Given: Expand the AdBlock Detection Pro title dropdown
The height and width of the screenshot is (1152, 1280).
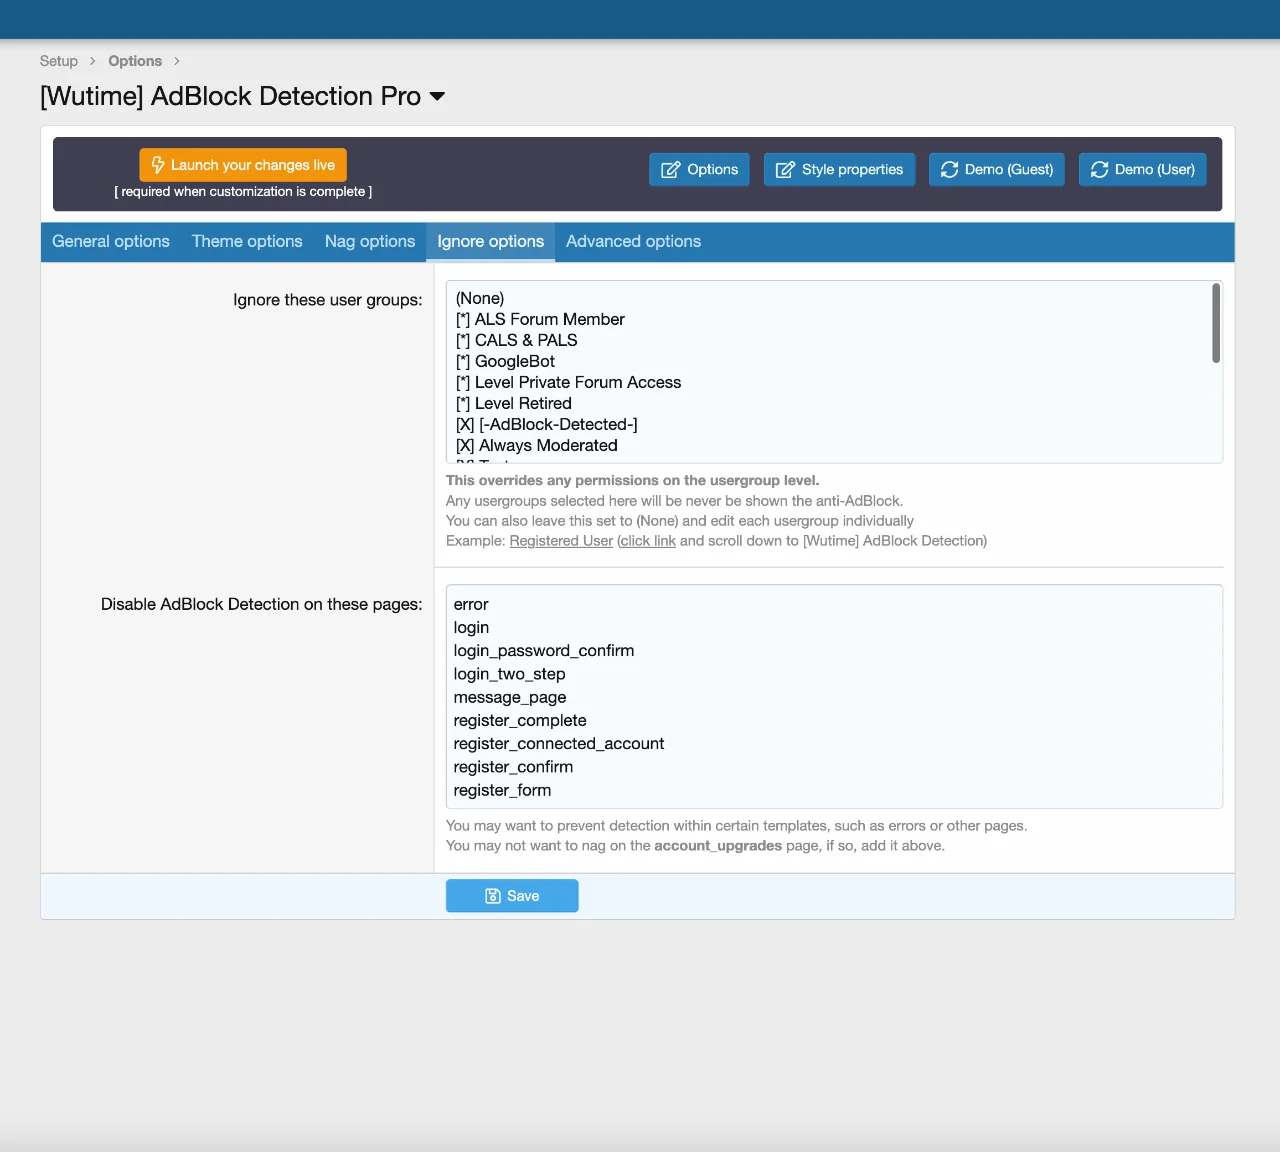Looking at the screenshot, I should pos(437,97).
